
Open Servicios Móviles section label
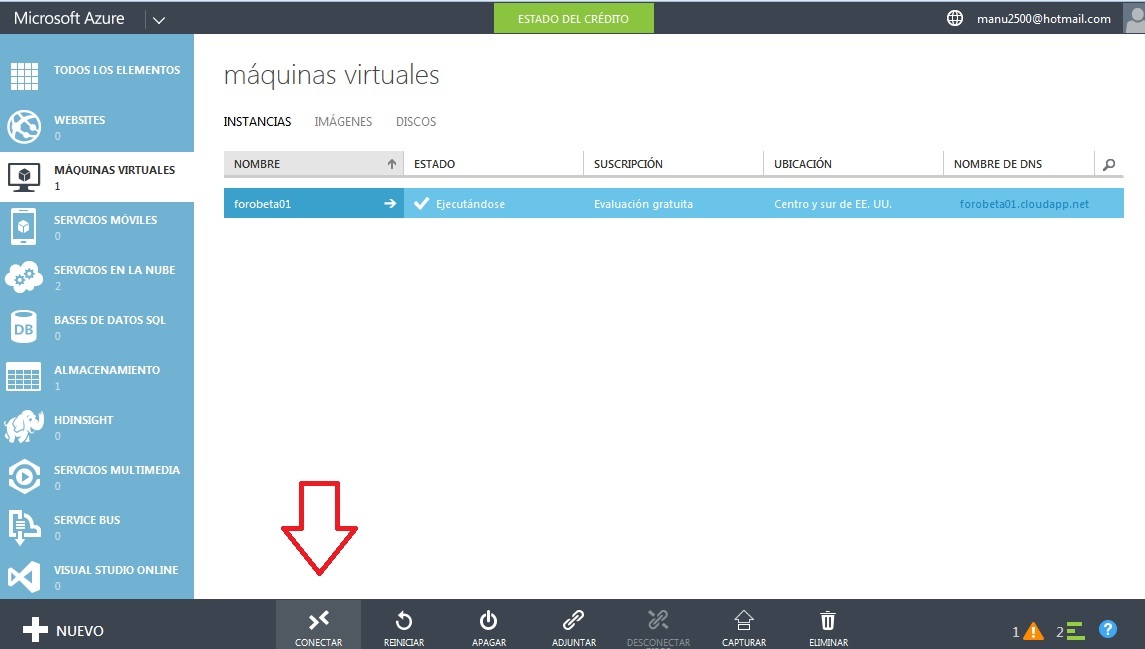click(x=105, y=220)
